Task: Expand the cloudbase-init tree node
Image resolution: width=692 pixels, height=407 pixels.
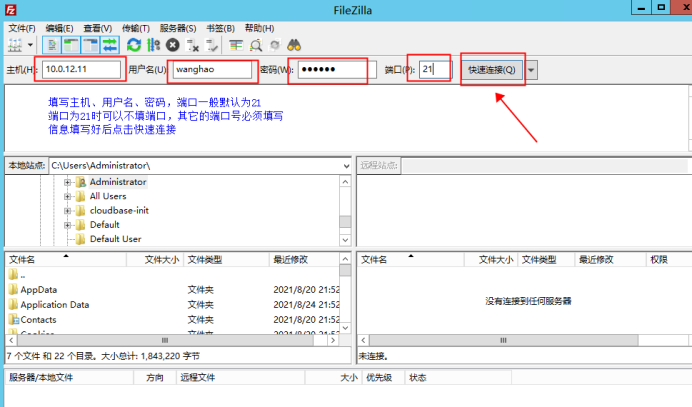Action: [68, 211]
